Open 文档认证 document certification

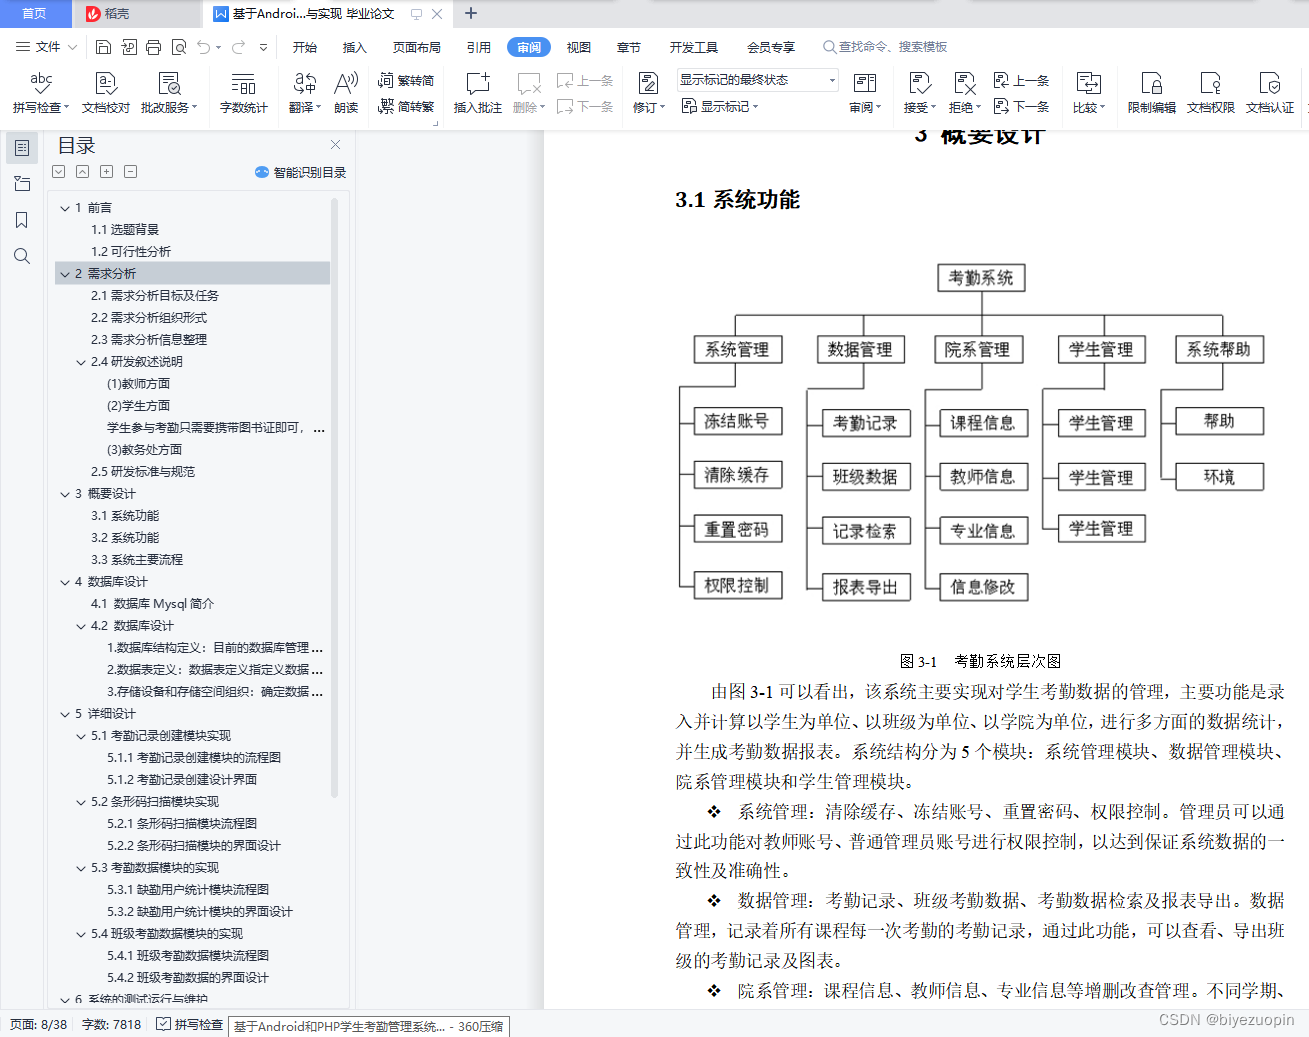point(1270,92)
